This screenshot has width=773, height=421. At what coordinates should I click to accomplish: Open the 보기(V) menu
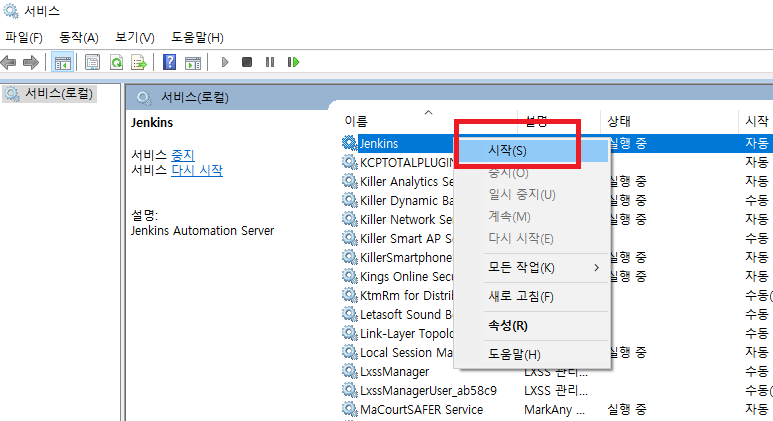click(135, 37)
